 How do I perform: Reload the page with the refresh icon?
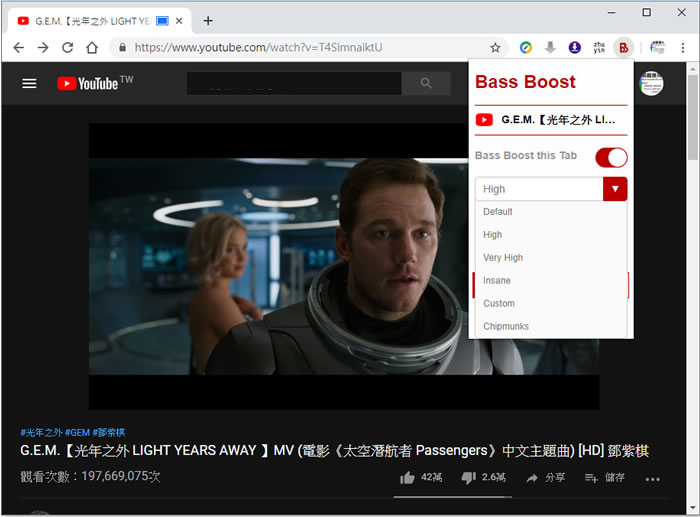(67, 47)
